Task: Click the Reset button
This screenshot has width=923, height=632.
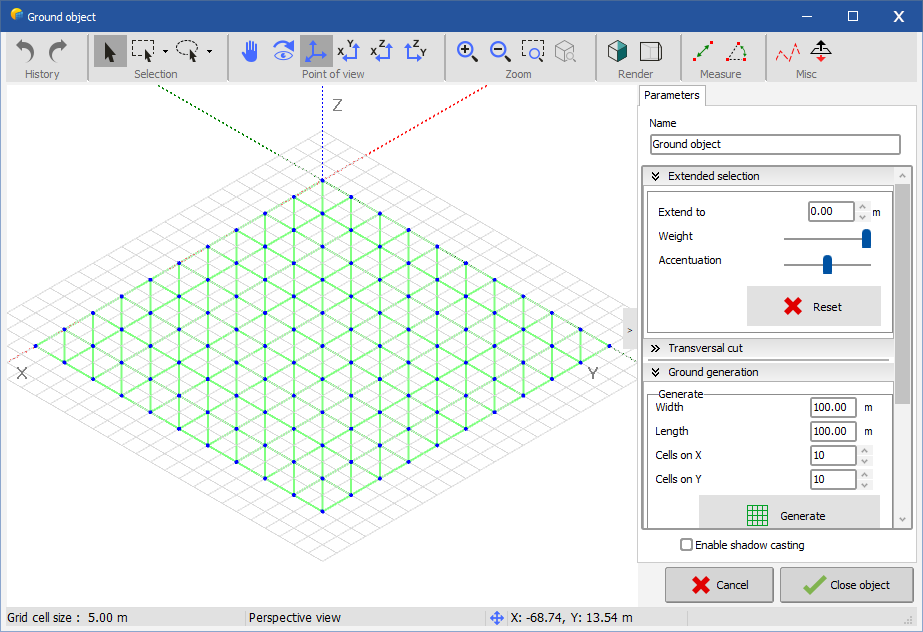Action: pos(814,306)
